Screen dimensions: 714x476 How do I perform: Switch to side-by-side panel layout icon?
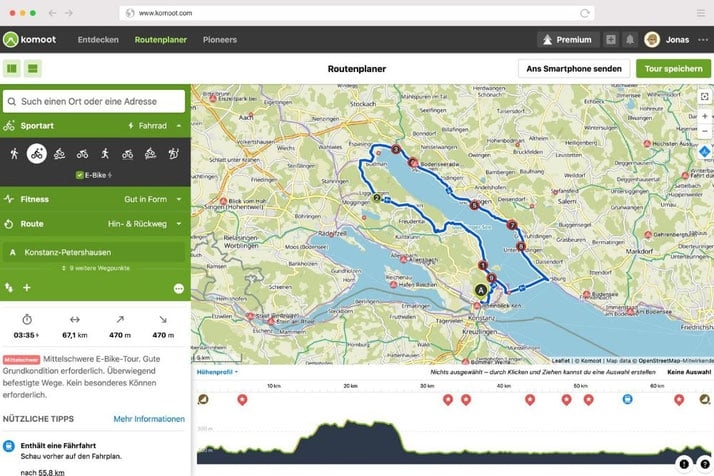pyautogui.click(x=12, y=69)
